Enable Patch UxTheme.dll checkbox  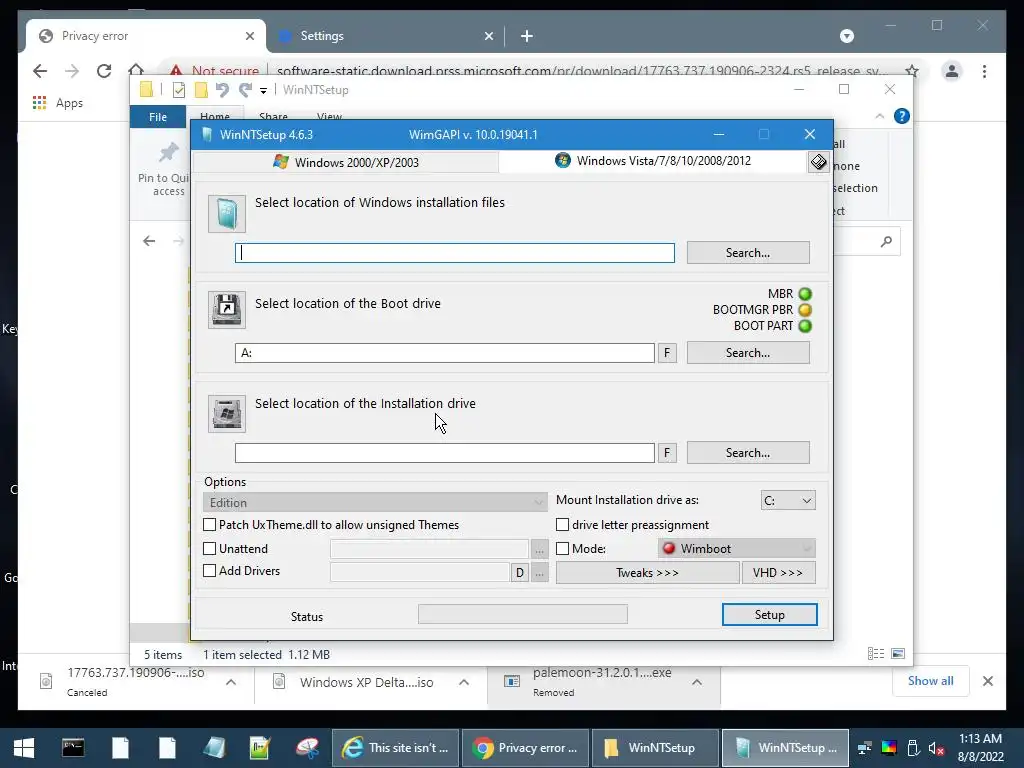(x=210, y=524)
